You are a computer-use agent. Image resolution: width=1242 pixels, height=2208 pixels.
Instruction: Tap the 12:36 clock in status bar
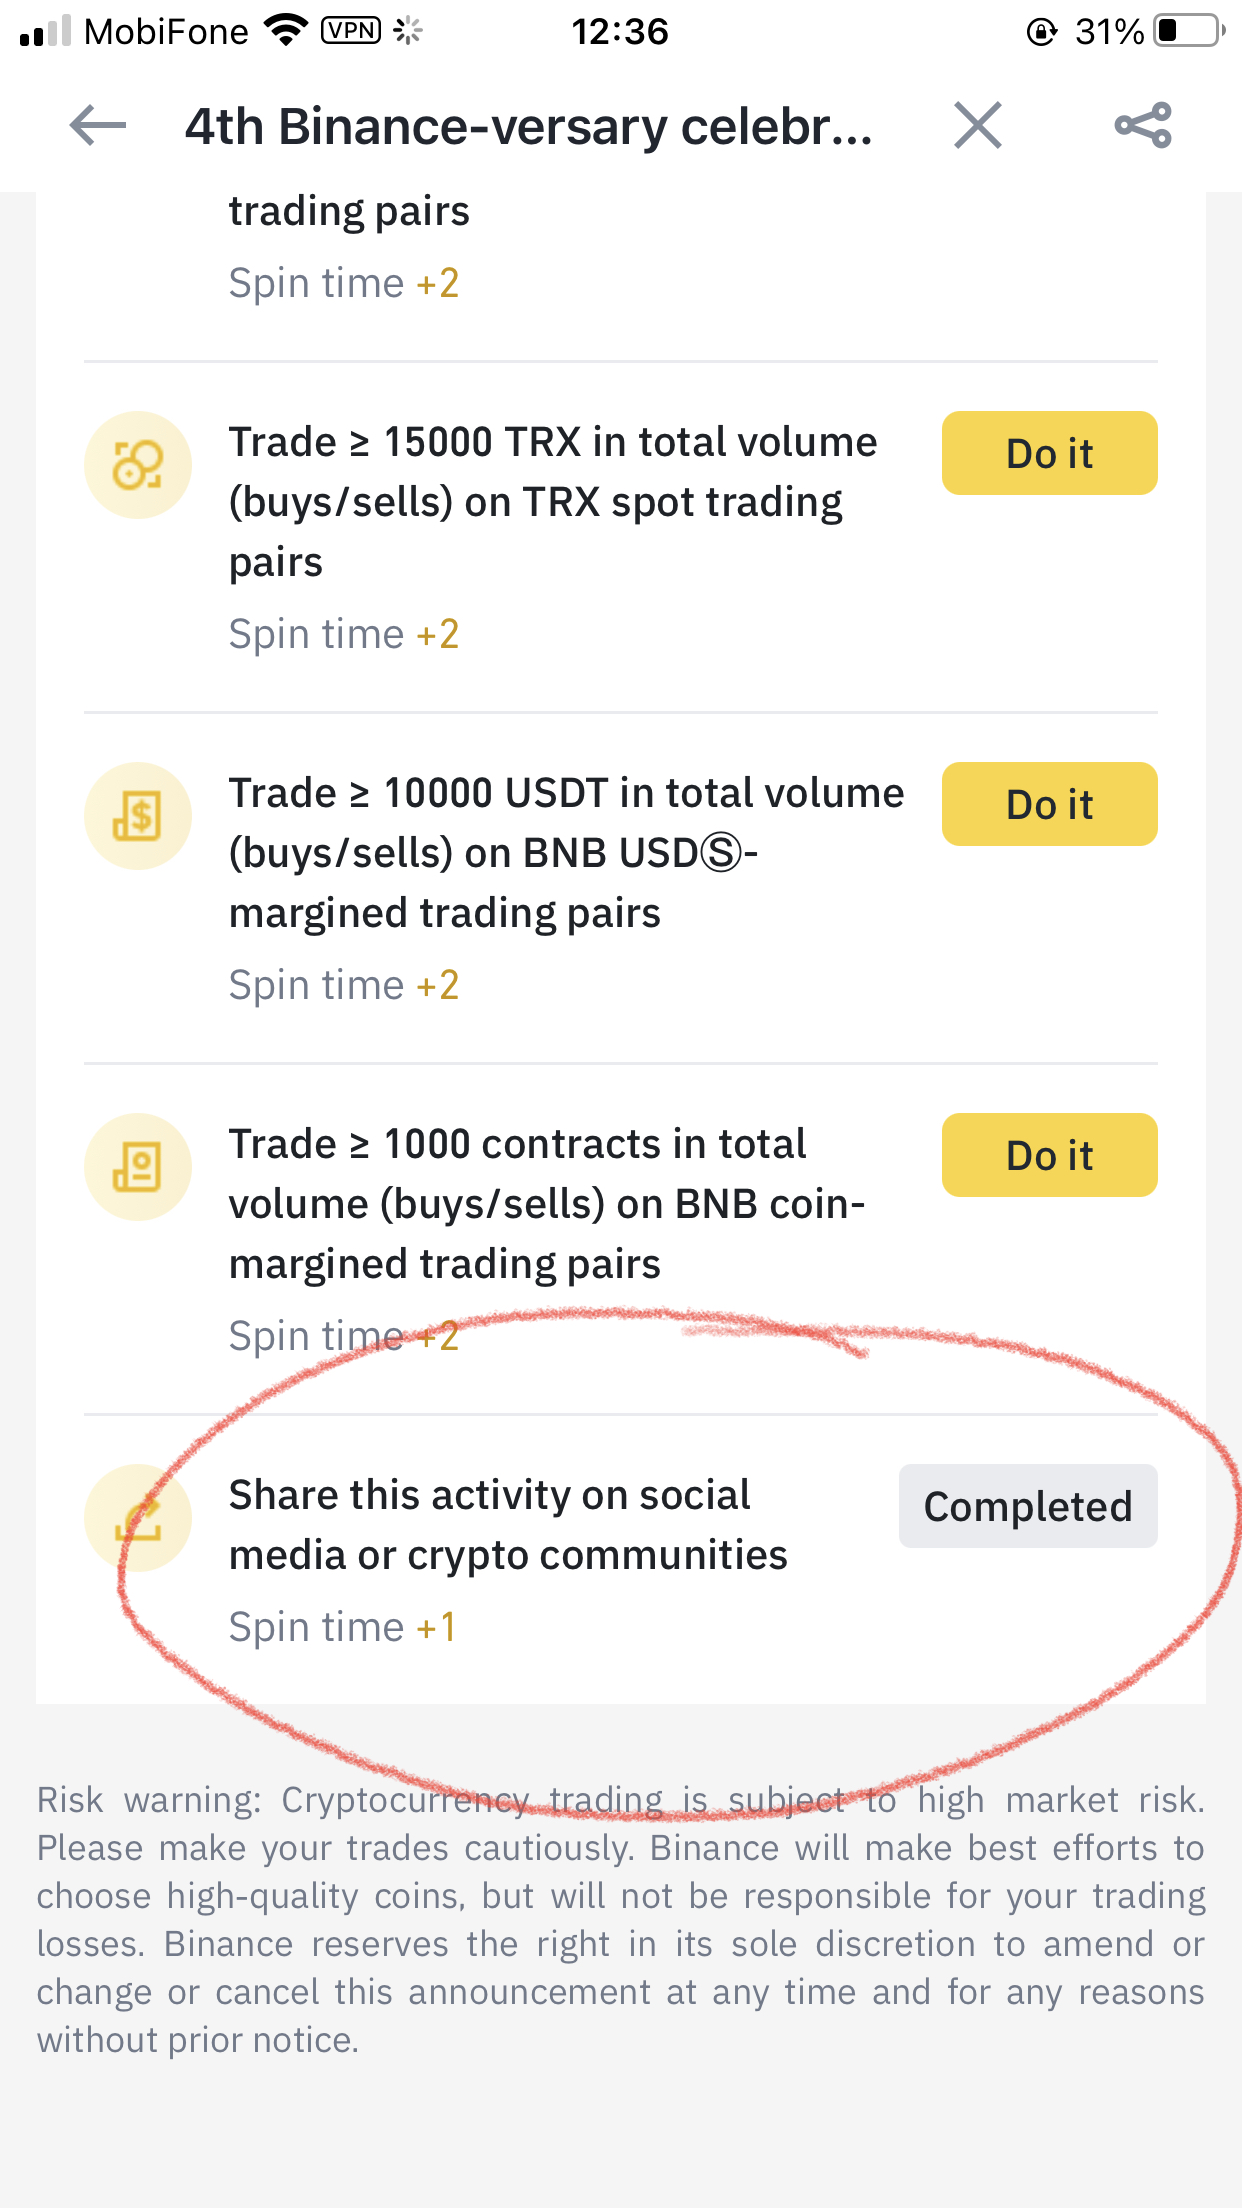tap(619, 32)
